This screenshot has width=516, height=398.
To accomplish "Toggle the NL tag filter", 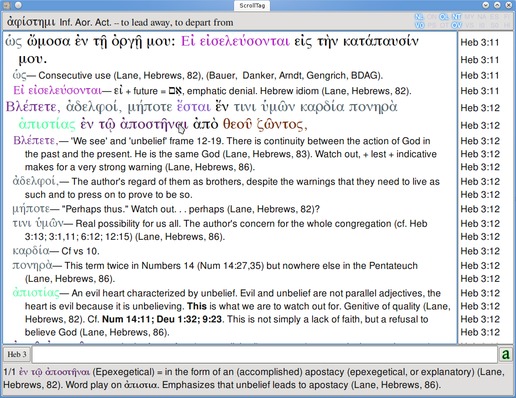I will (x=419, y=16).
